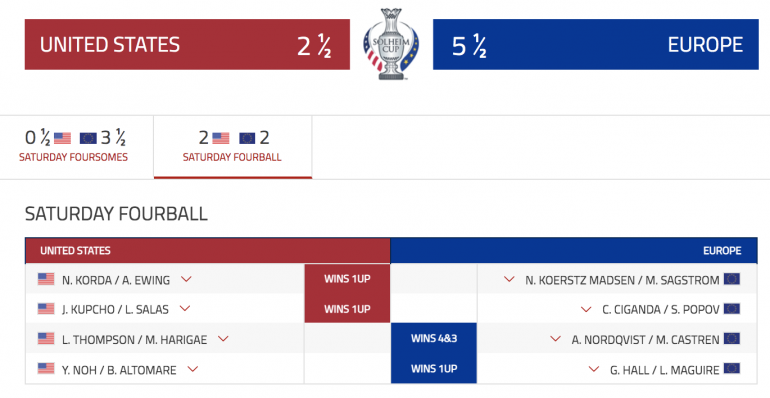The height and width of the screenshot is (398, 770).
Task: Click US flag beside J. Kupcho / L. Salas
Action: click(x=46, y=309)
